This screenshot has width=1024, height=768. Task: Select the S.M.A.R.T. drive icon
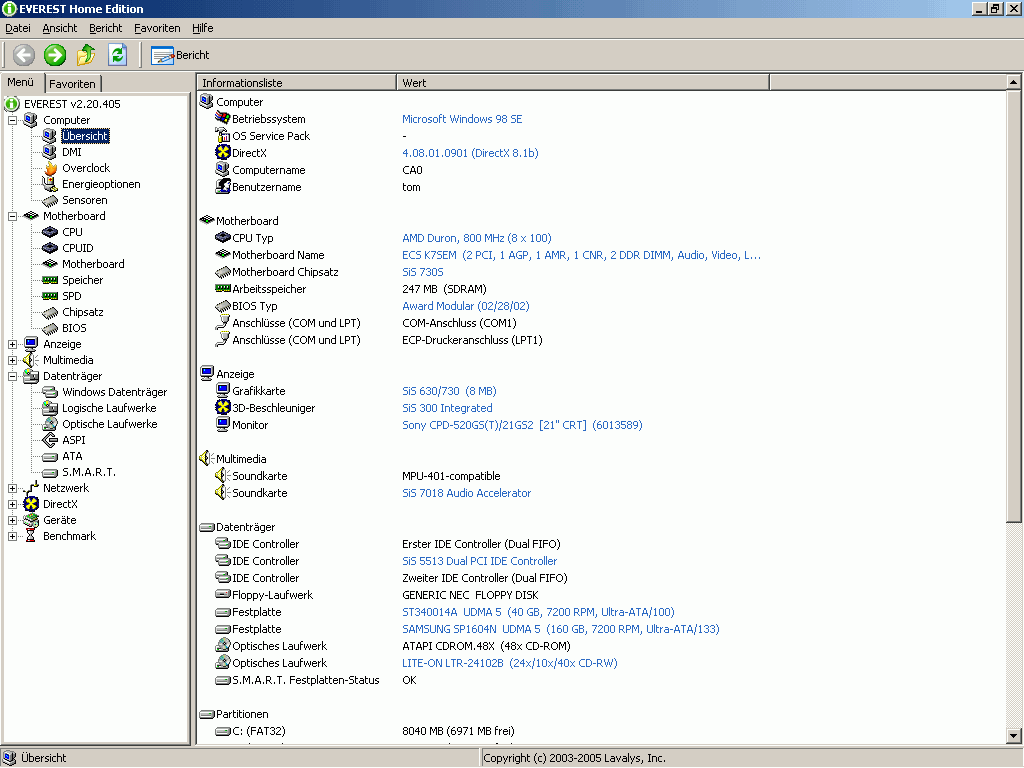point(50,472)
